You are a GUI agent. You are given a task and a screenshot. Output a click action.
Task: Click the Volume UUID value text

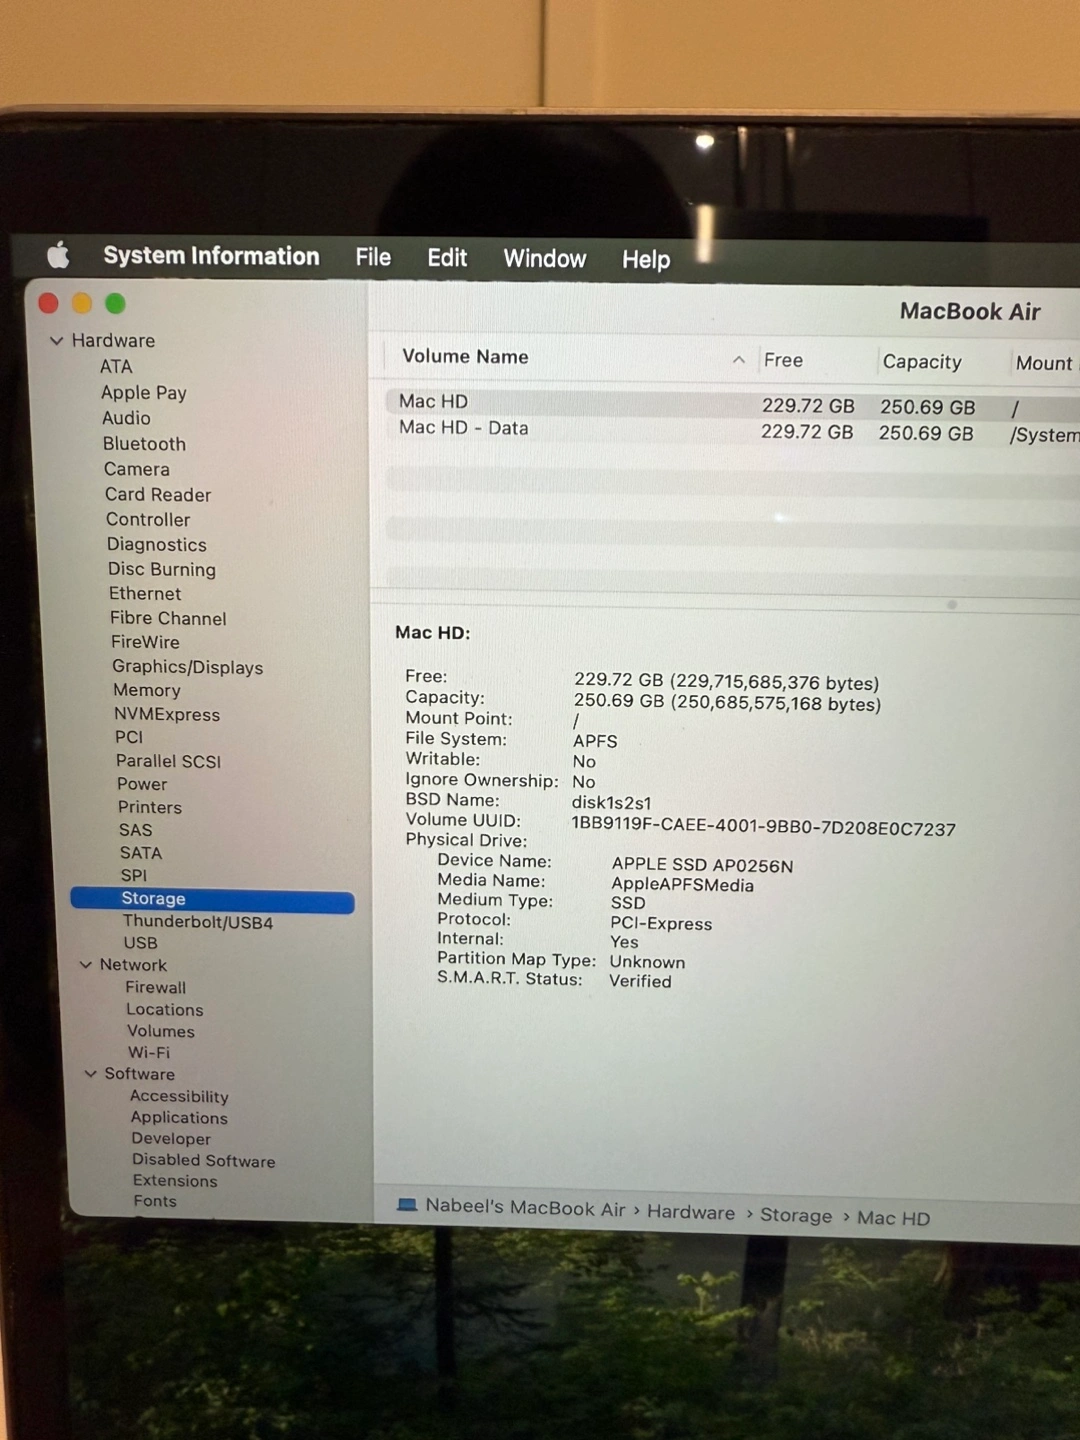tap(763, 827)
